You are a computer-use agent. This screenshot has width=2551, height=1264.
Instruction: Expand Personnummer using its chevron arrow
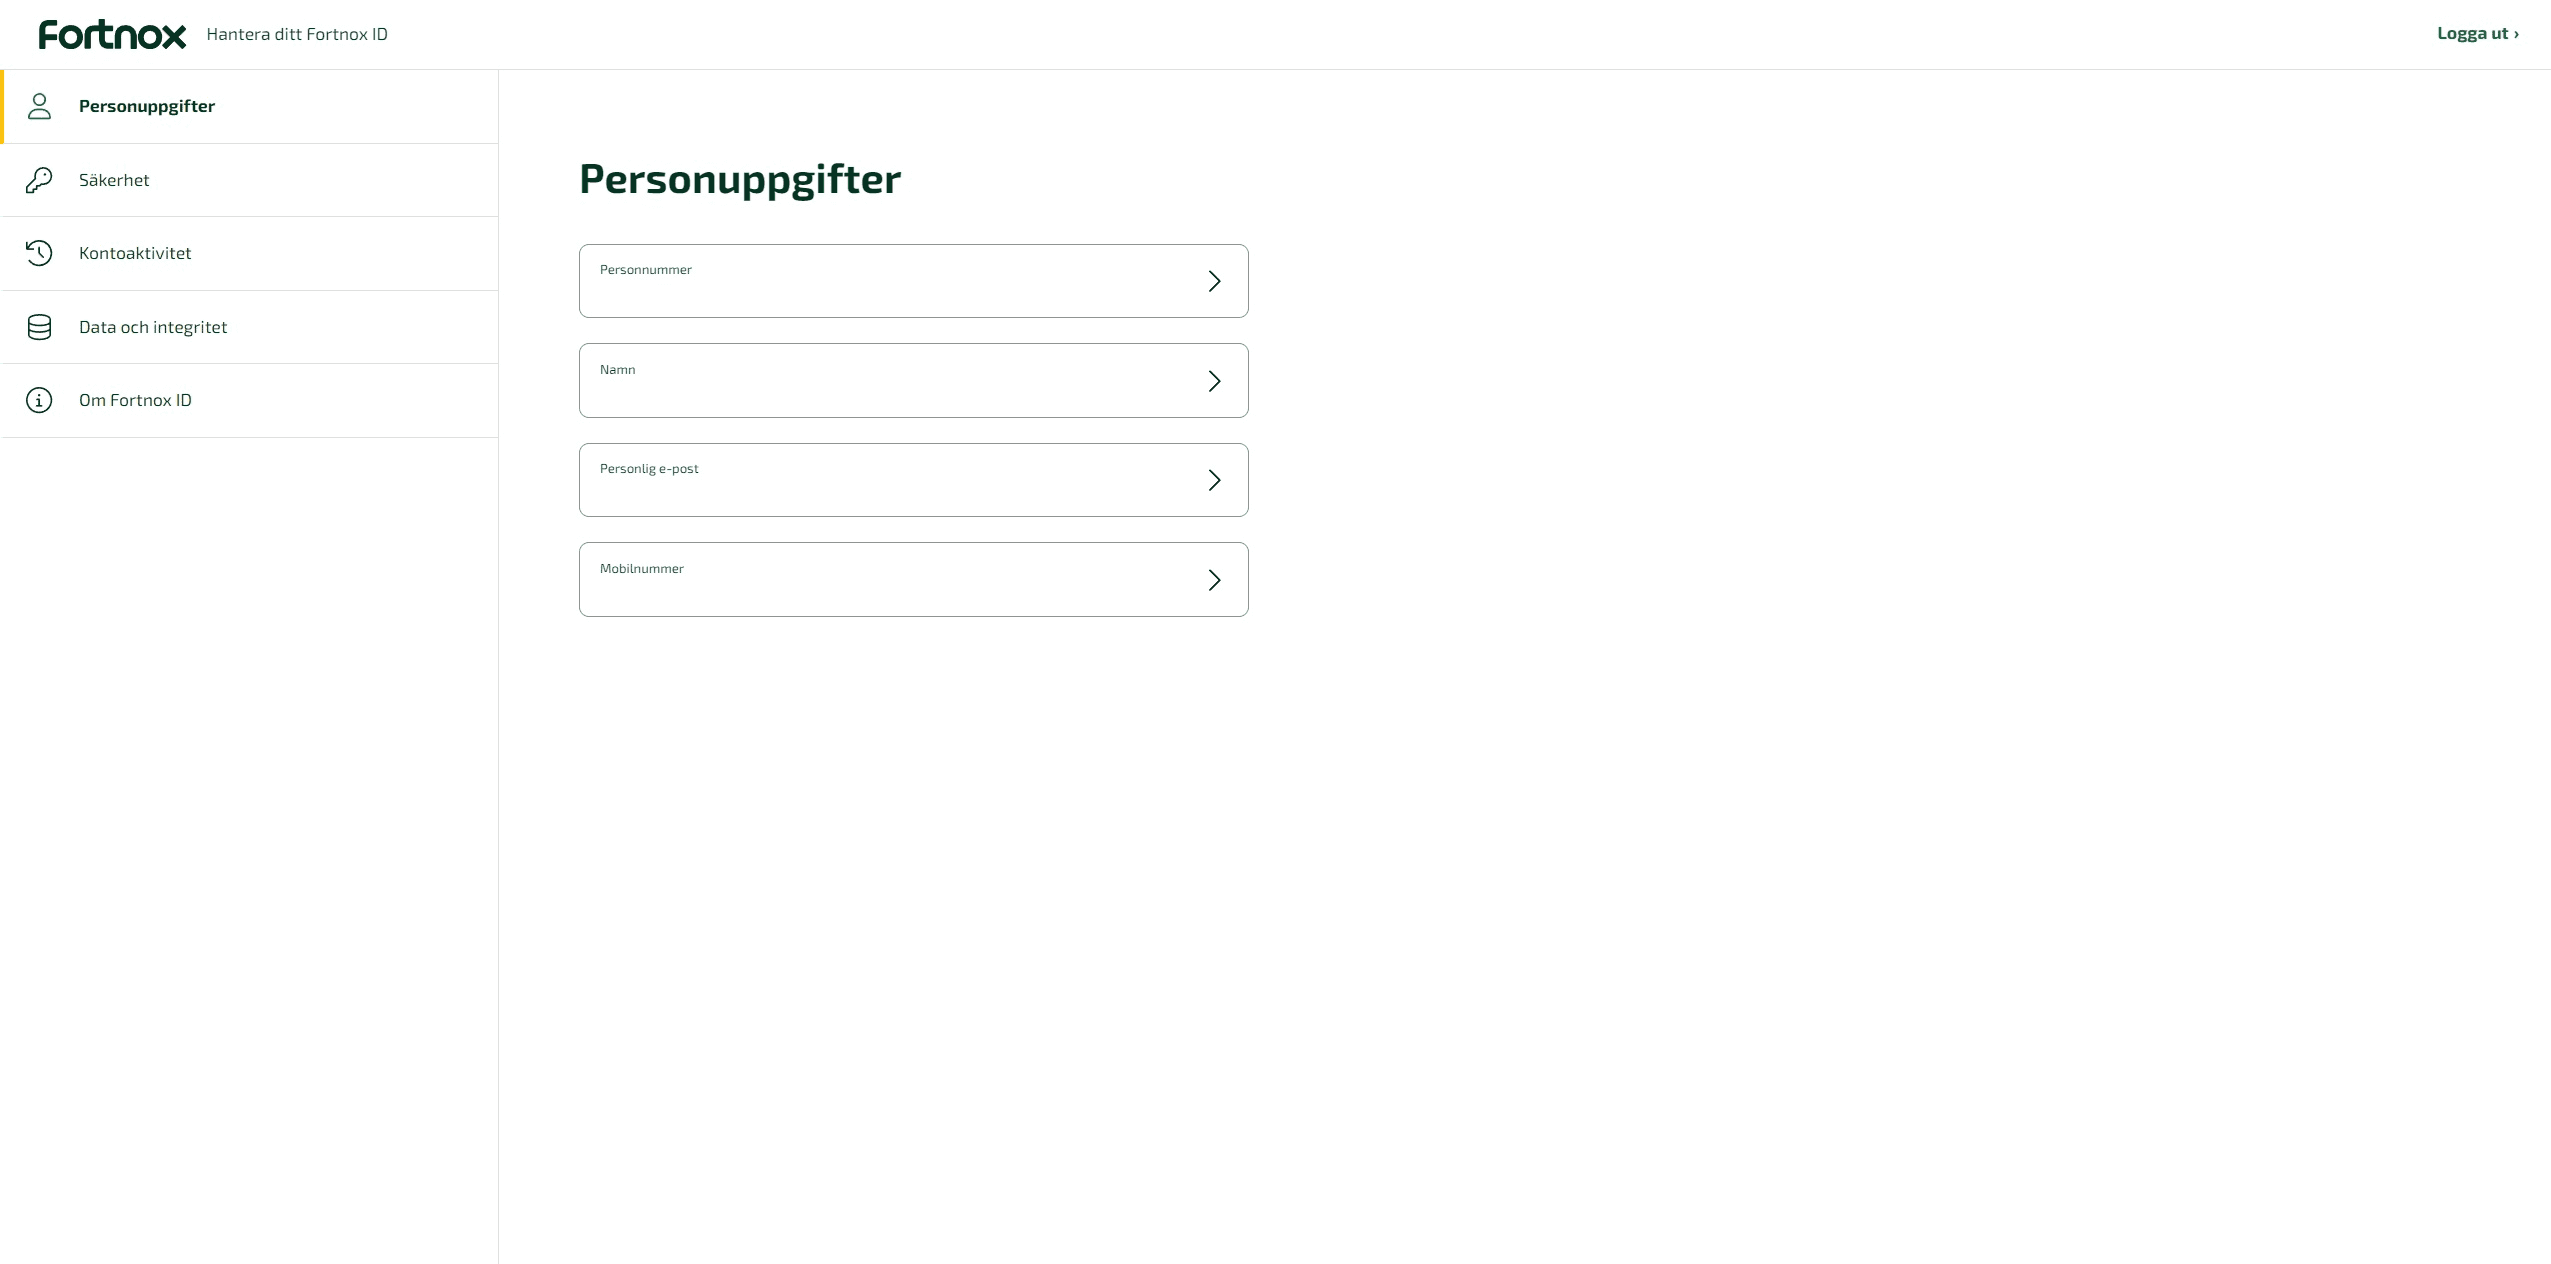click(x=1214, y=281)
